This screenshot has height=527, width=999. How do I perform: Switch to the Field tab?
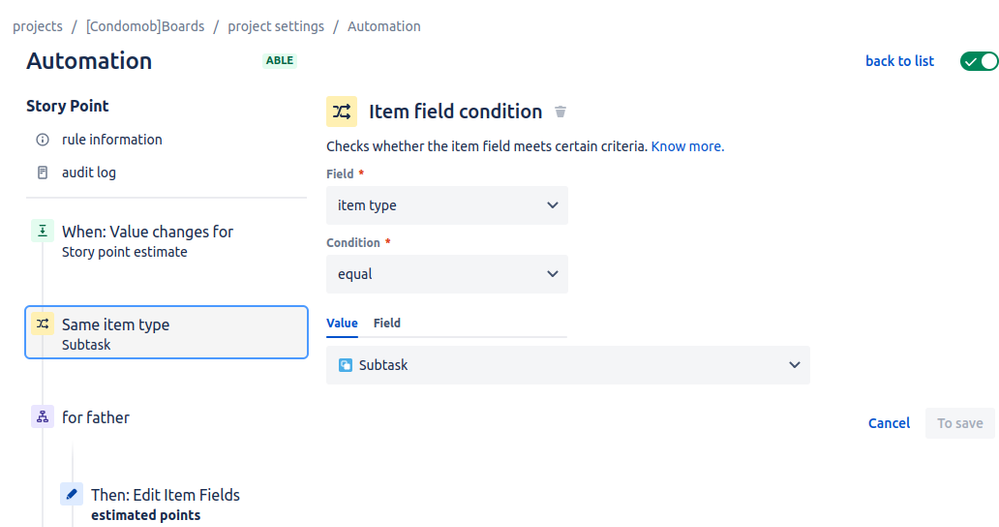tap(387, 323)
